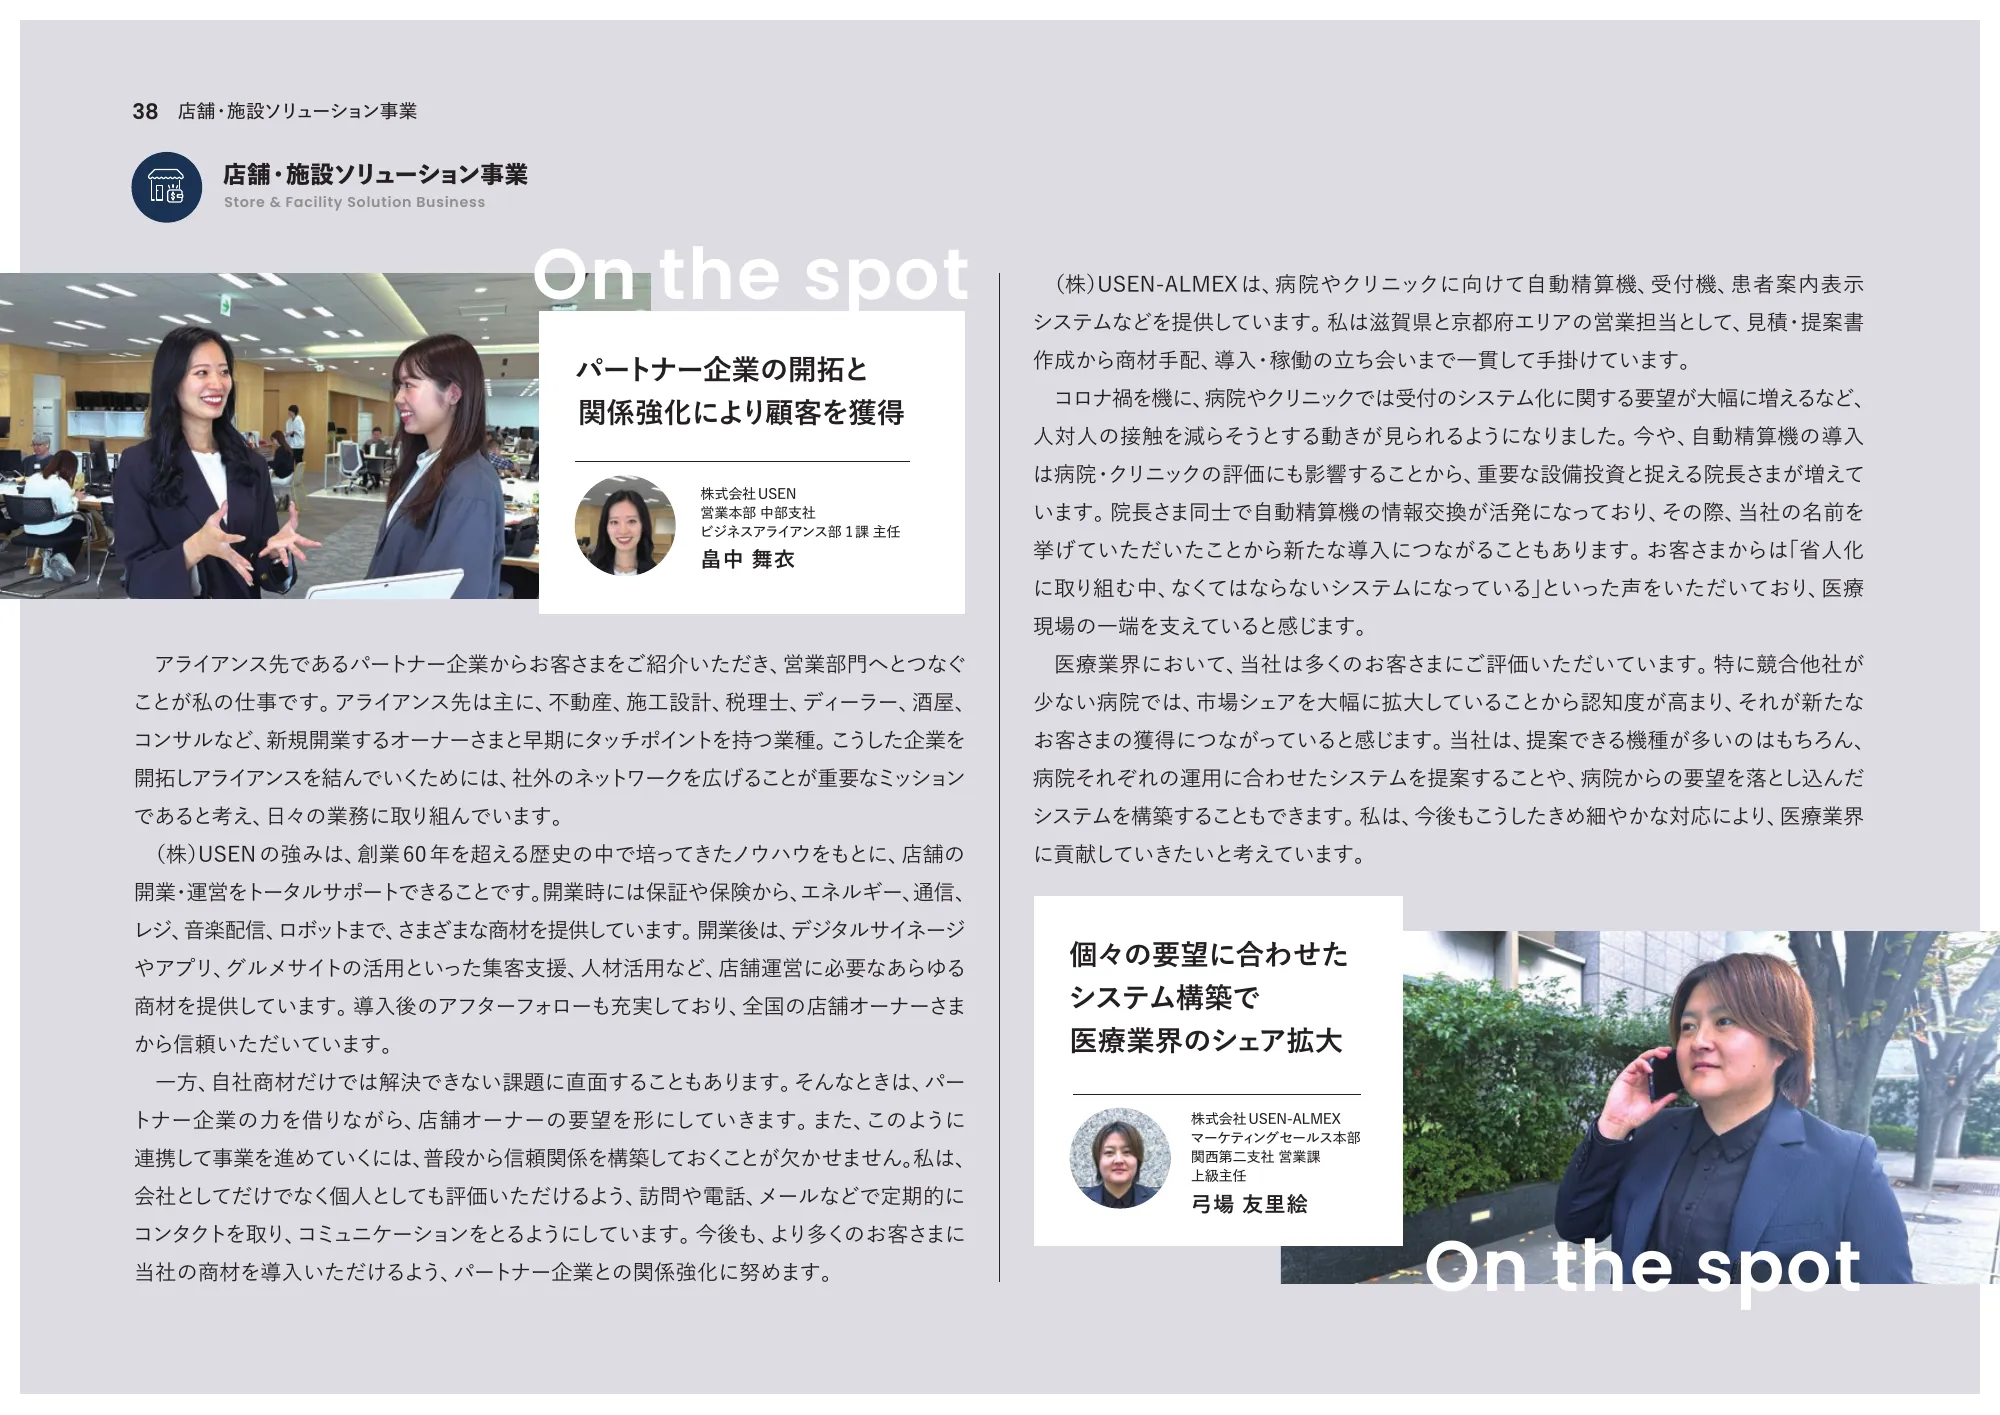Click the line 現場の一端を支えていると感じます。

tap(1199, 626)
